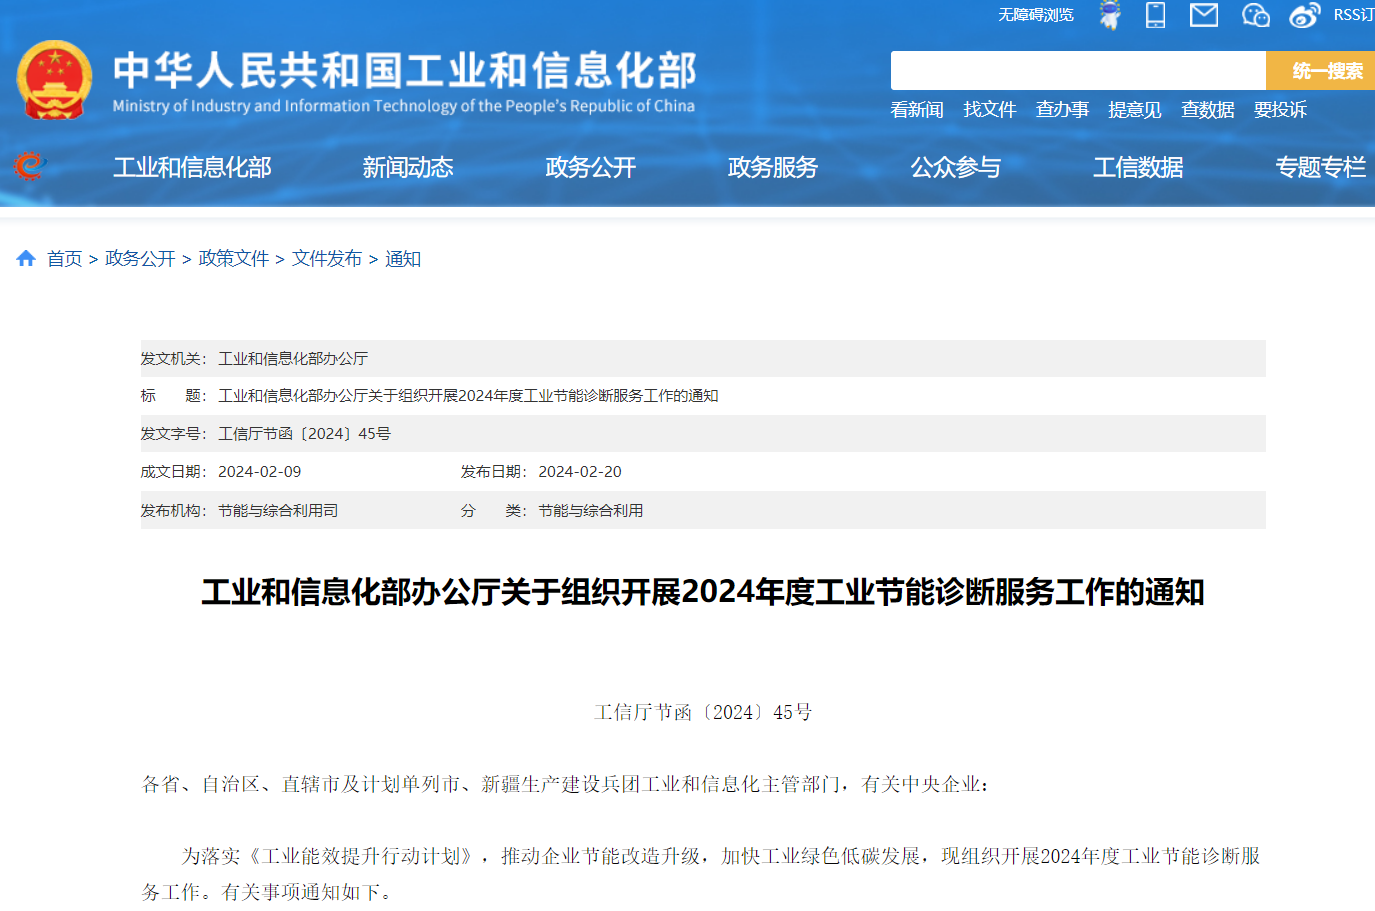Image resolution: width=1375 pixels, height=911 pixels.
Task: Navigate to 政策文件 in breadcrumb
Action: [x=234, y=259]
